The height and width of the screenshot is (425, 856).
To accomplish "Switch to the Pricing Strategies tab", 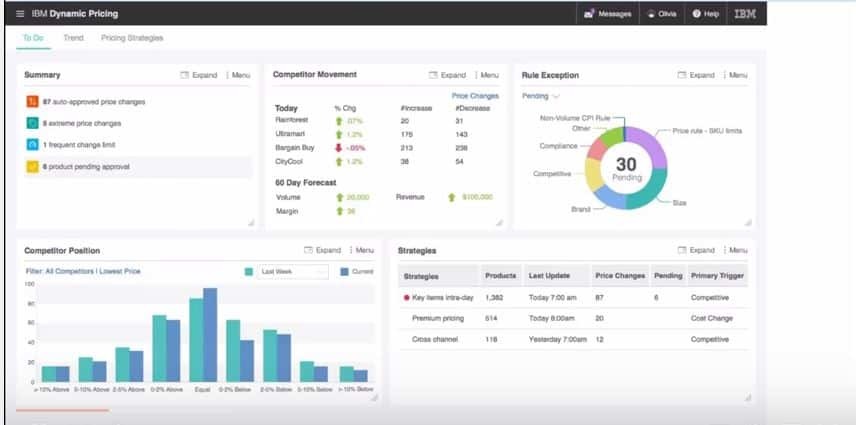I will pos(132,38).
